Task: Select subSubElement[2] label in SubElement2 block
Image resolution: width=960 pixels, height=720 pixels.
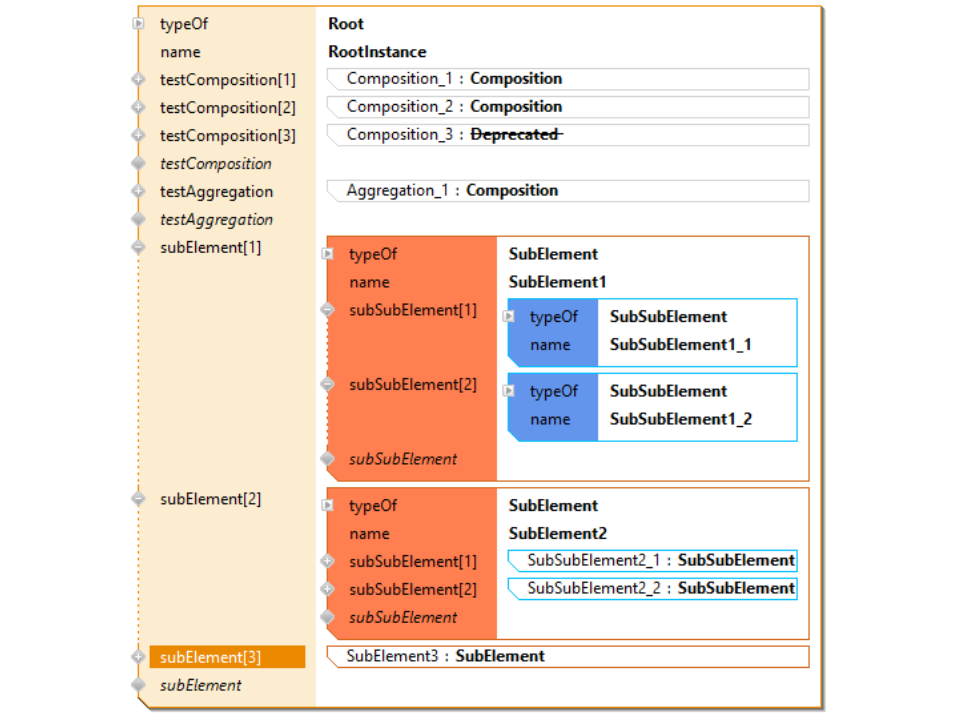Action: pos(413,590)
